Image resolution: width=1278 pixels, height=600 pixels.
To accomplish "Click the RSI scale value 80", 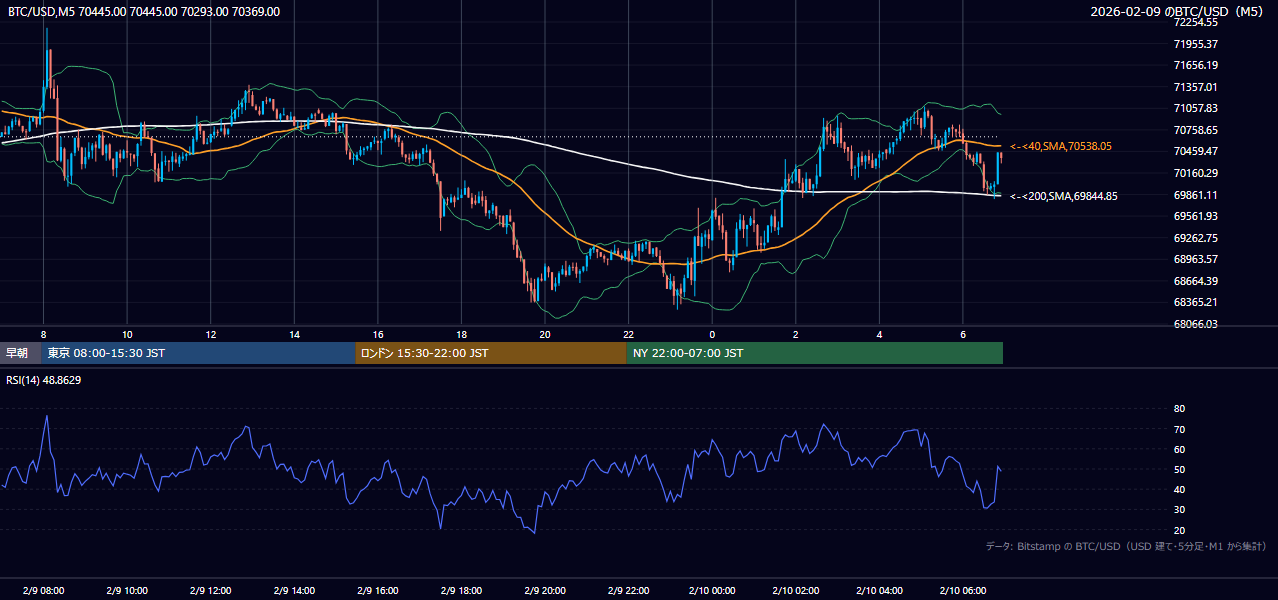I will [x=1179, y=409].
